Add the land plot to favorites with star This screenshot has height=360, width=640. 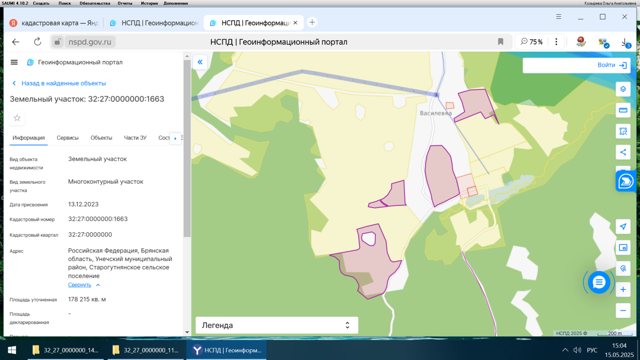17,118
